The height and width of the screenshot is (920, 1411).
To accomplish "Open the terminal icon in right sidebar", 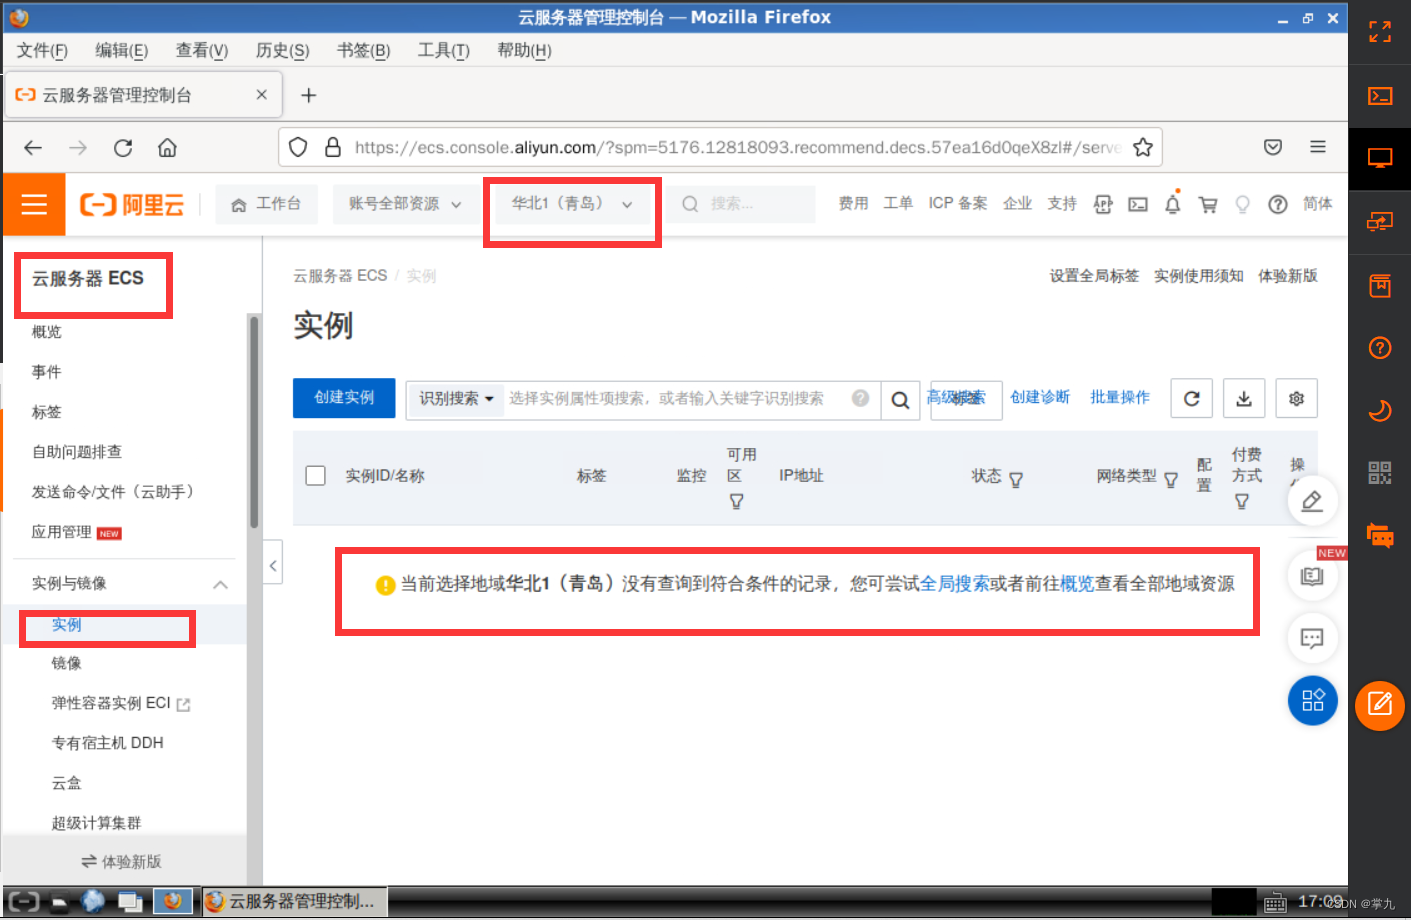I will [x=1380, y=96].
